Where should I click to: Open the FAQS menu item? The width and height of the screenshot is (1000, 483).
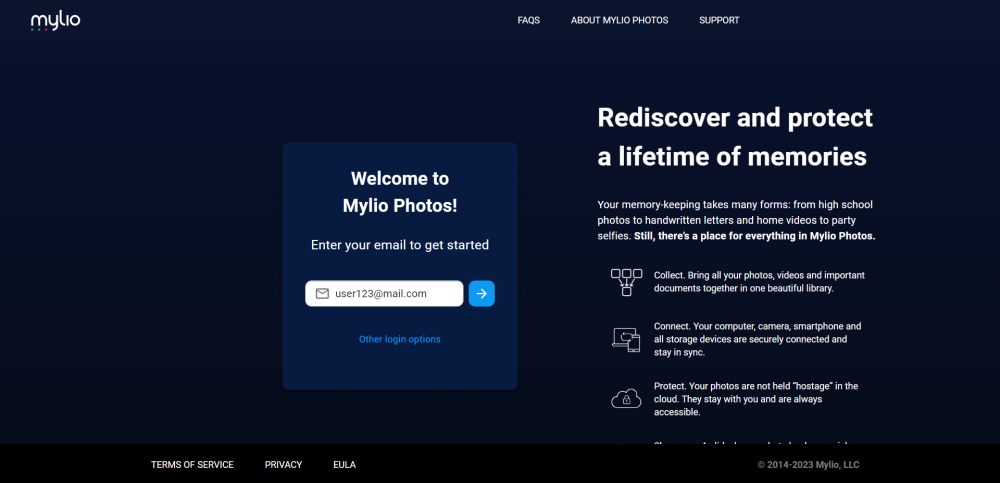(x=529, y=20)
